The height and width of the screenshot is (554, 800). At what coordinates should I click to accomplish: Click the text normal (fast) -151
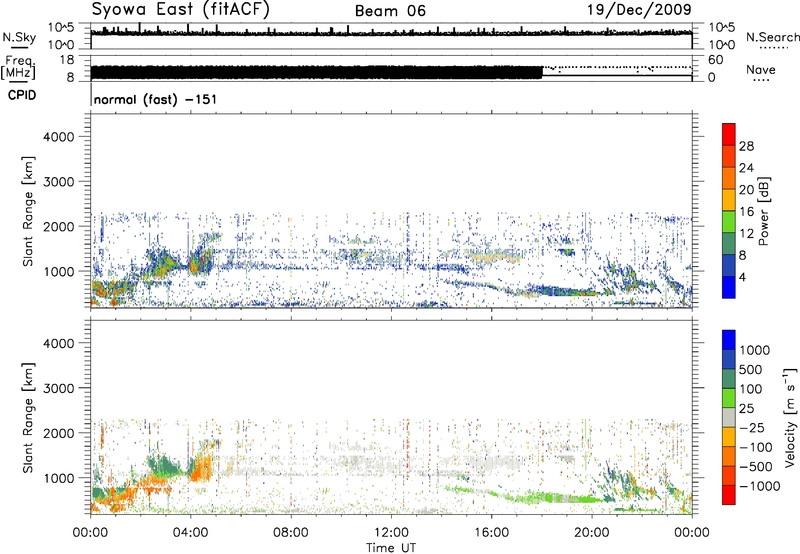tap(155, 99)
